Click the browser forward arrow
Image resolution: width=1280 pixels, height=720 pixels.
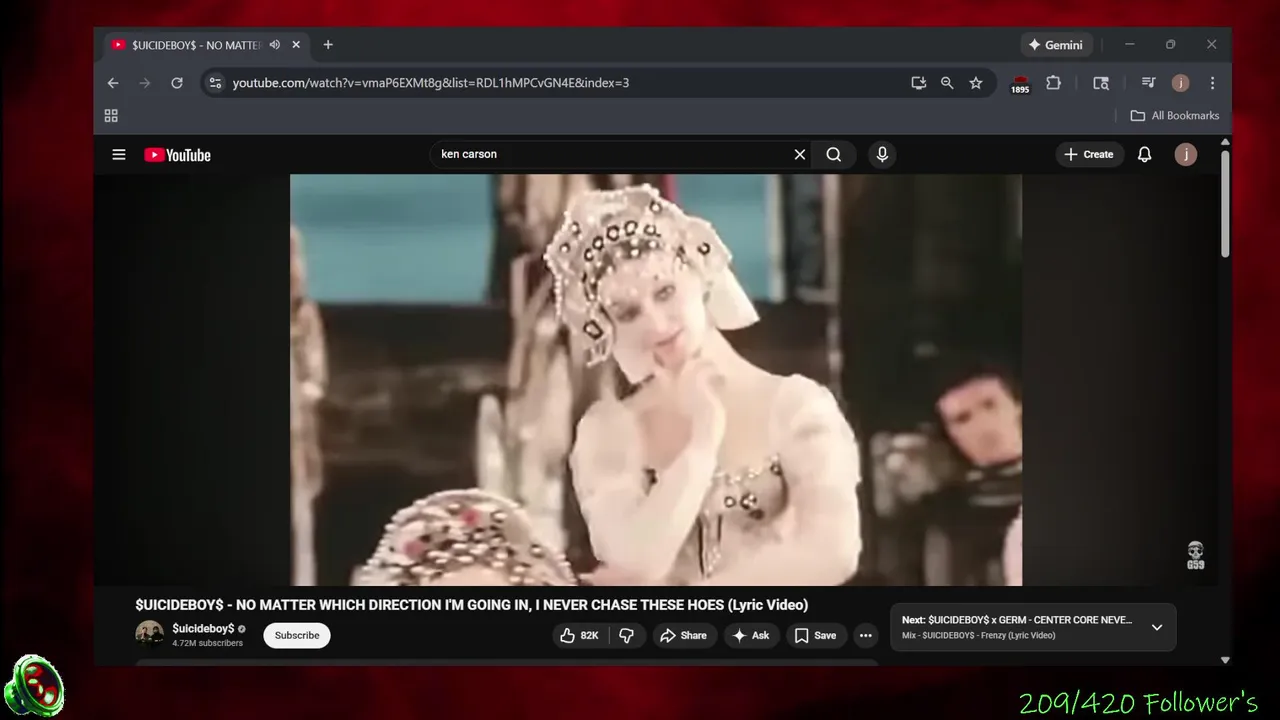point(145,83)
